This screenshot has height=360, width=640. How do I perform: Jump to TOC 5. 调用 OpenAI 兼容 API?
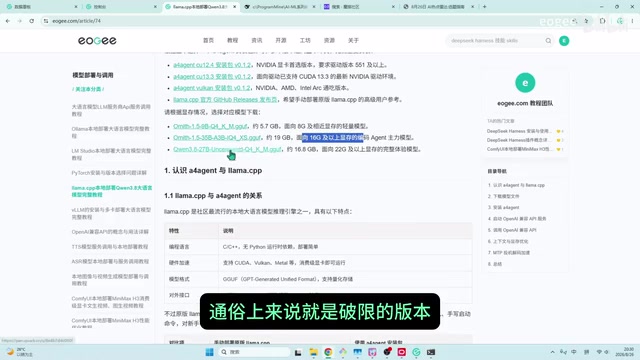(x=512, y=230)
